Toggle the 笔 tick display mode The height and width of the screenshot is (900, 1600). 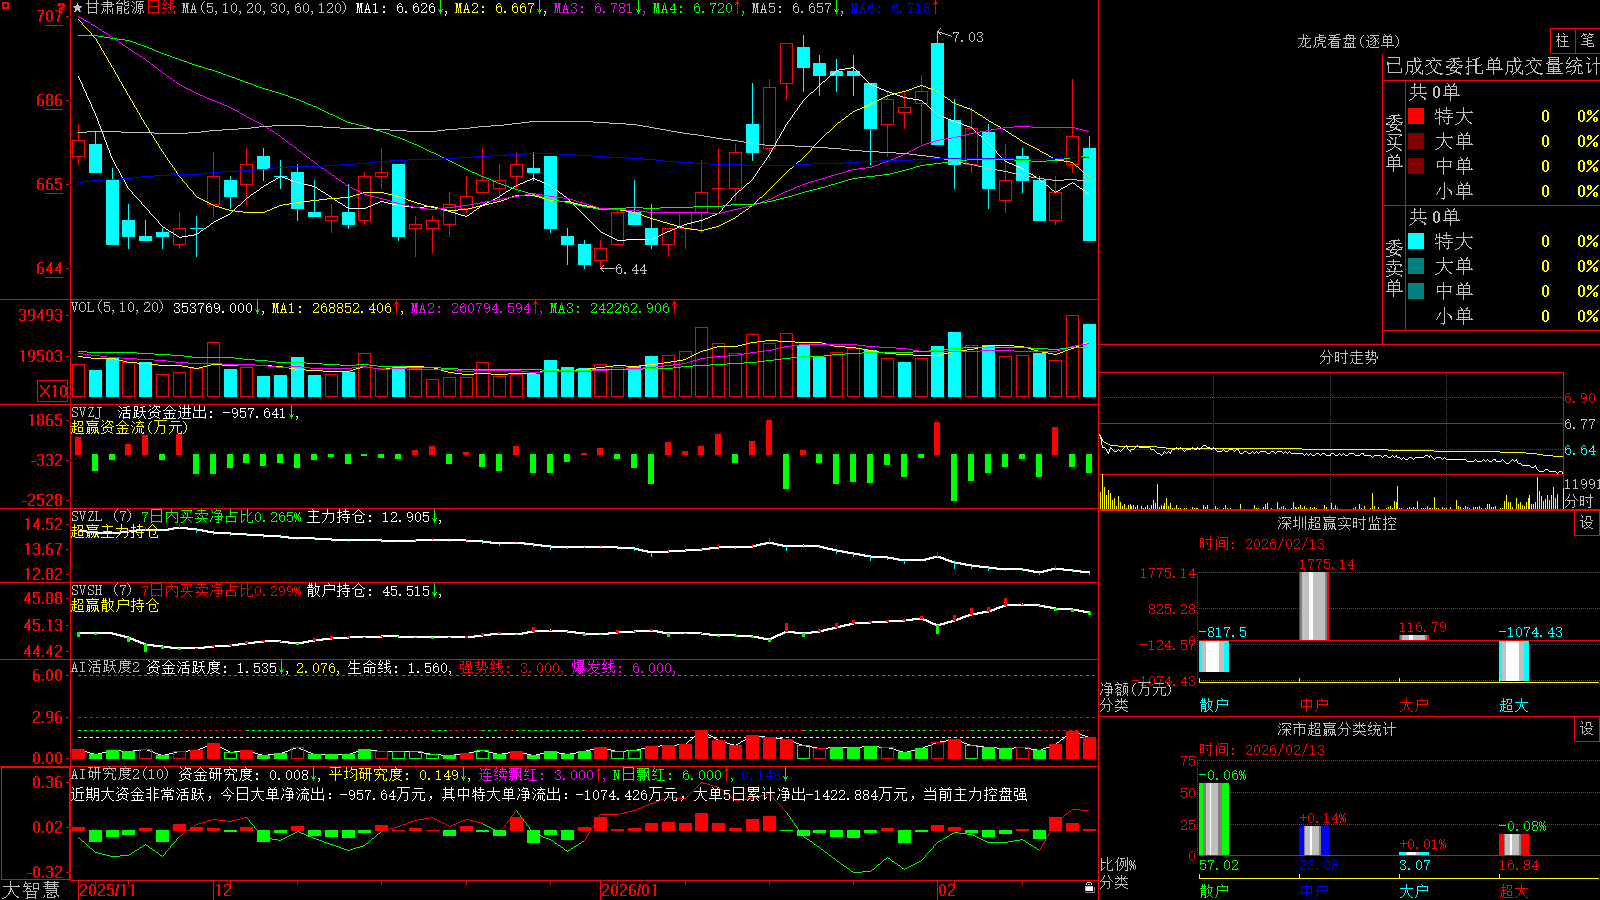pos(1587,40)
